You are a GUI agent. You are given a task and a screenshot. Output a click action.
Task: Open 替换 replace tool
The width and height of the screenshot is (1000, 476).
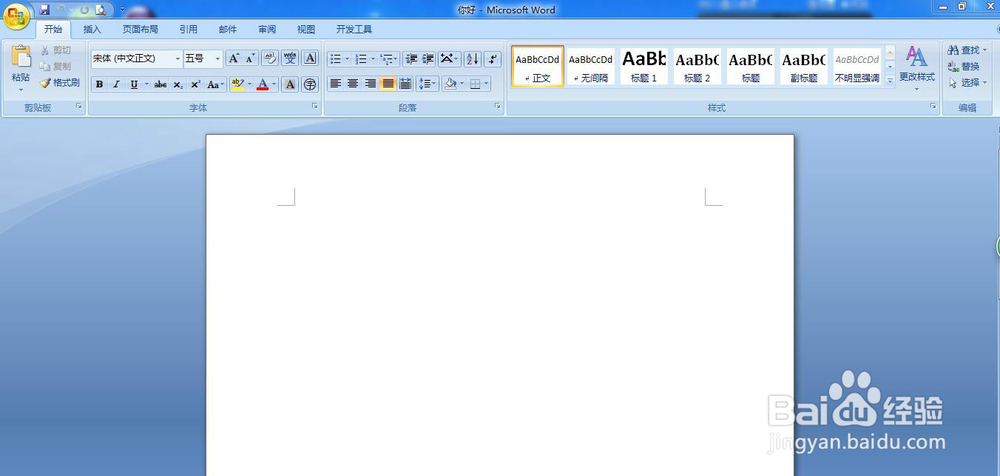click(x=964, y=66)
